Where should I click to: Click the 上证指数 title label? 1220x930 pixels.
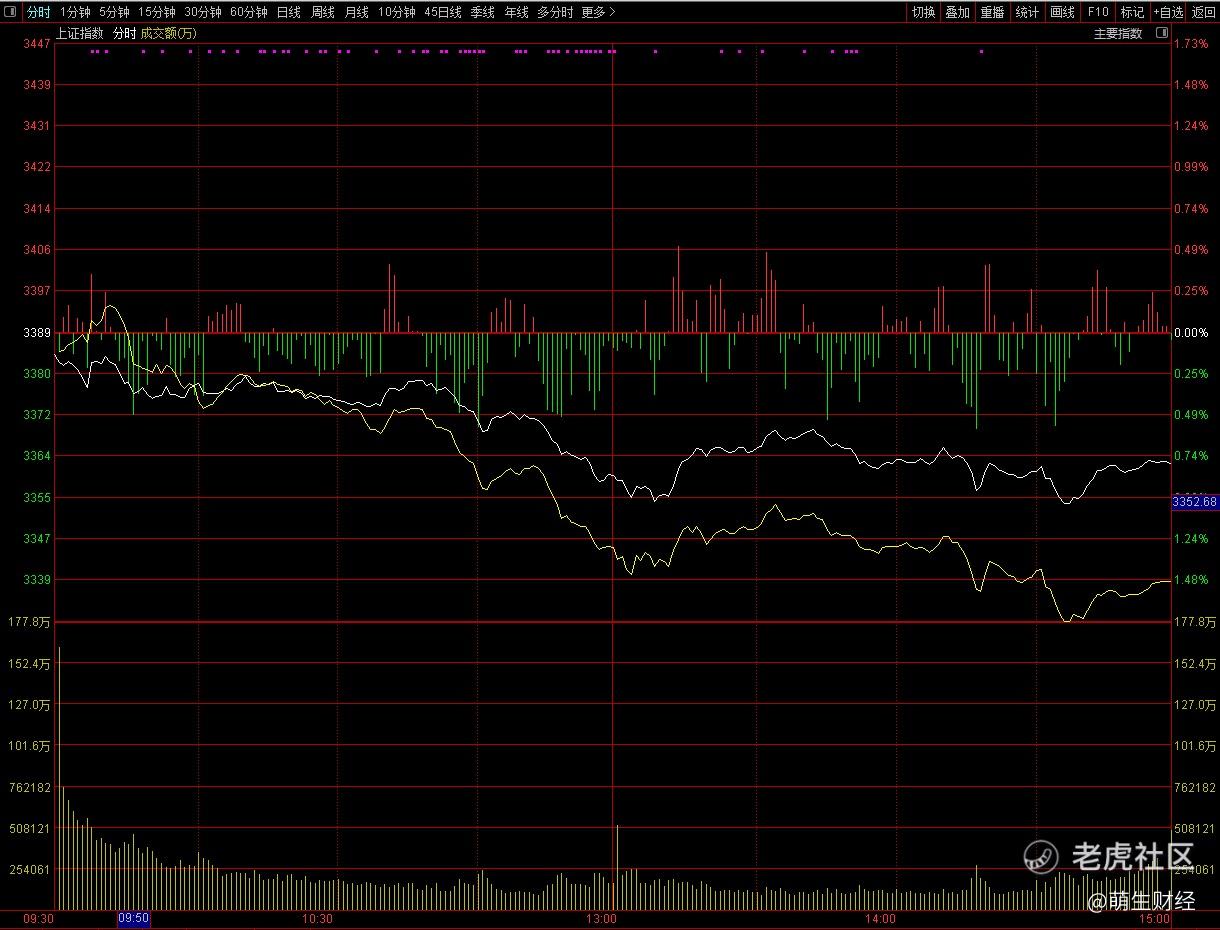pyautogui.click(x=80, y=33)
